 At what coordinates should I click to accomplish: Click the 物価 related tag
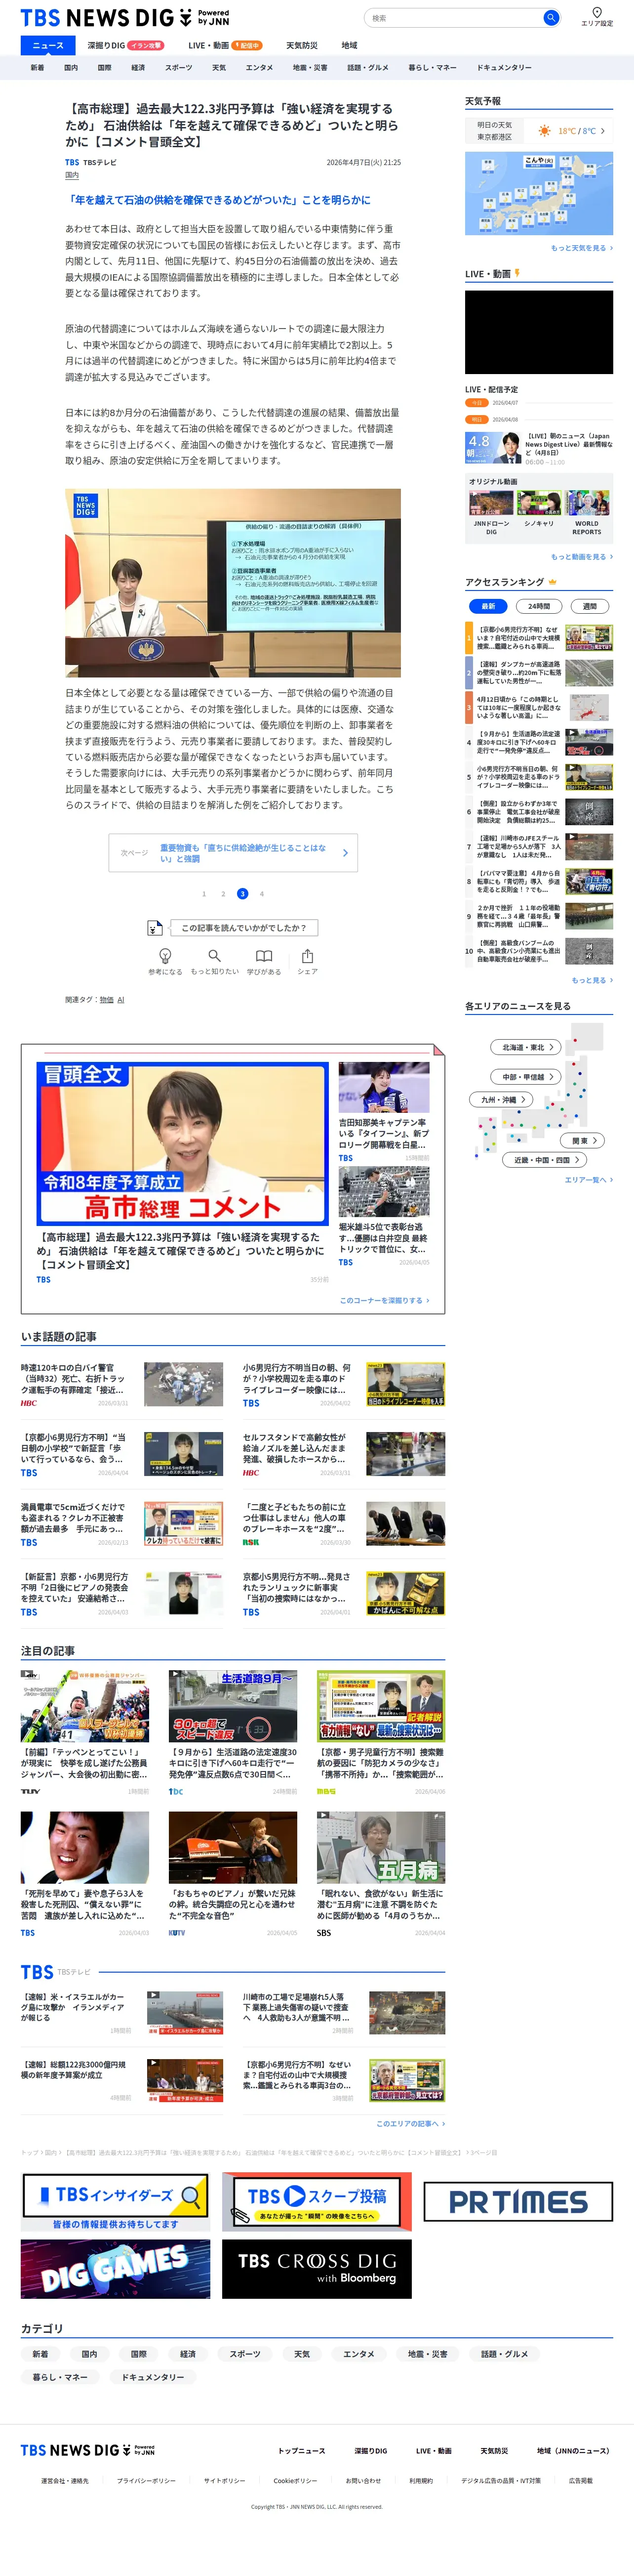click(106, 1000)
